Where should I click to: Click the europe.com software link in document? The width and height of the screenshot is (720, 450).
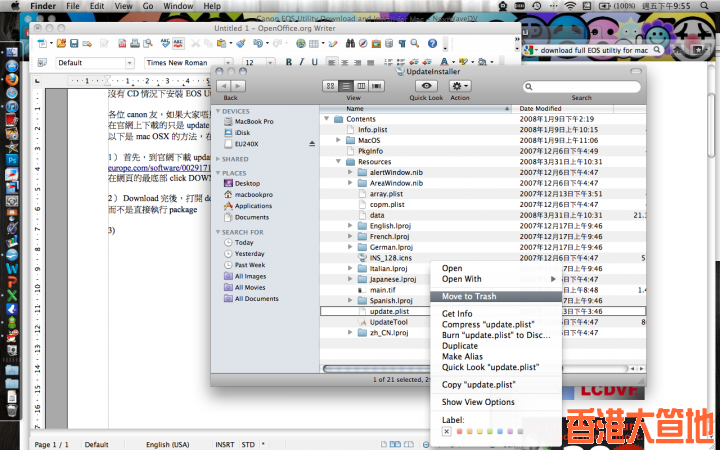click(x=159, y=168)
